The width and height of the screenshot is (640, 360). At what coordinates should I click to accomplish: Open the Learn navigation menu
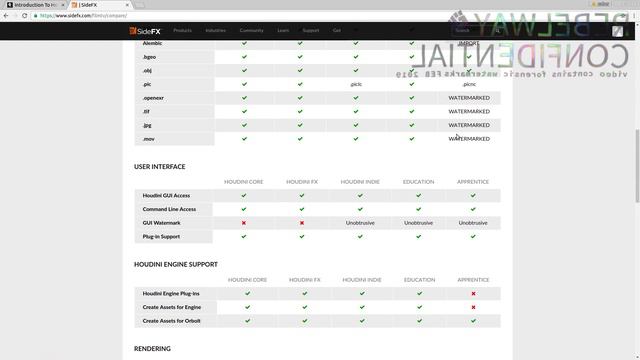[x=283, y=30]
